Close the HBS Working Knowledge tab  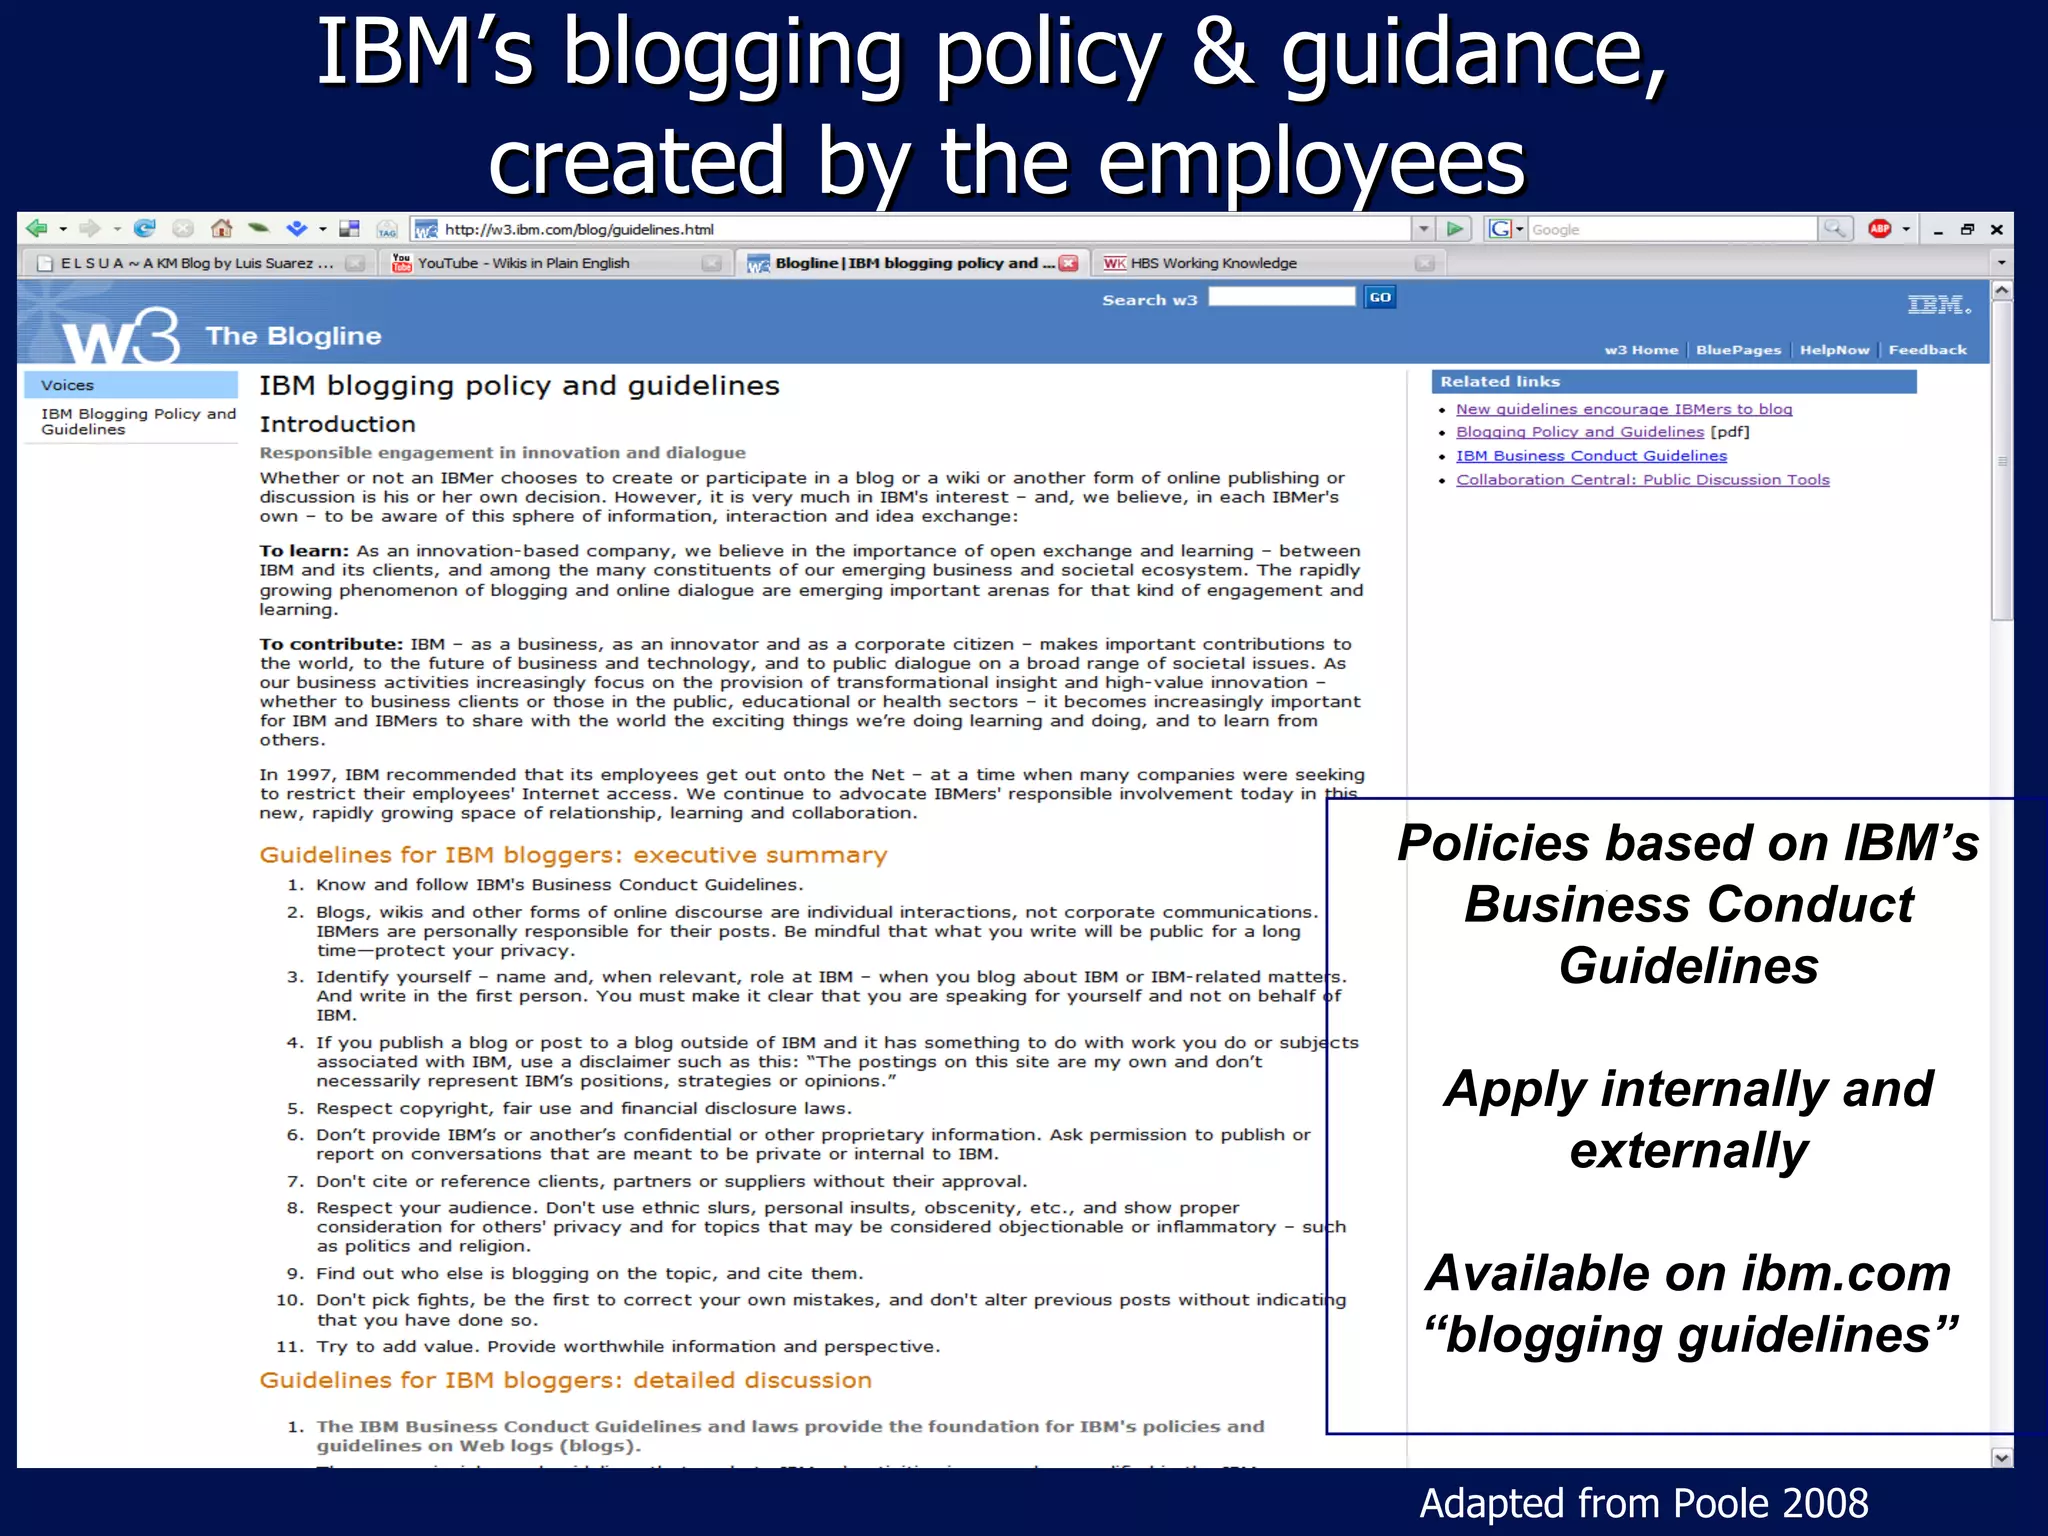1425,263
